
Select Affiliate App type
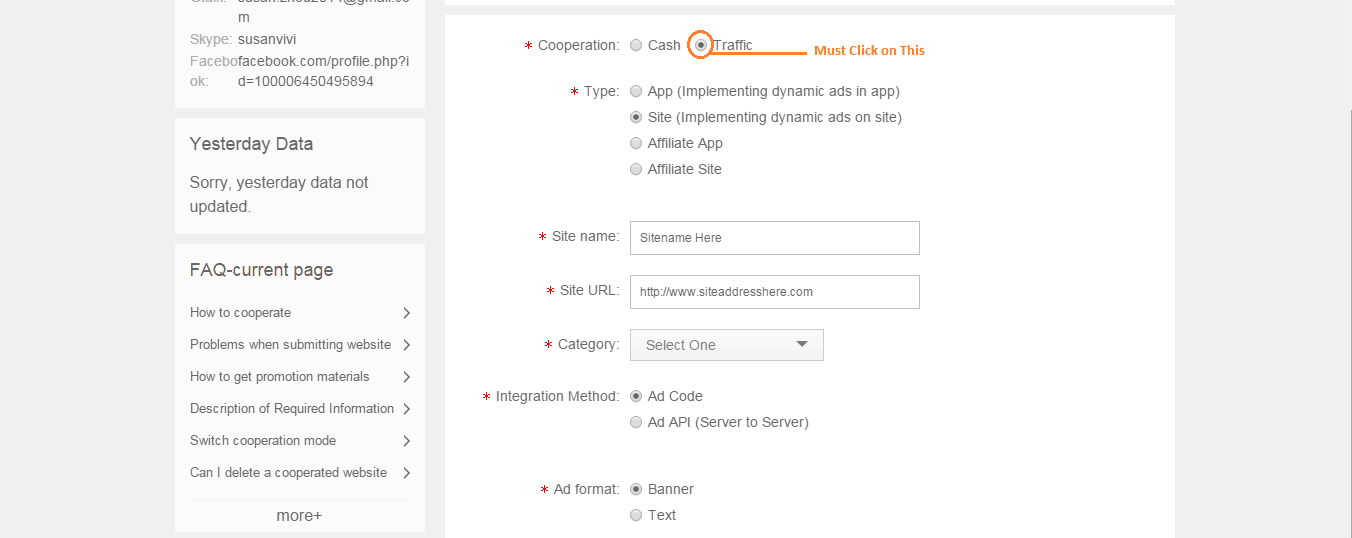(636, 143)
